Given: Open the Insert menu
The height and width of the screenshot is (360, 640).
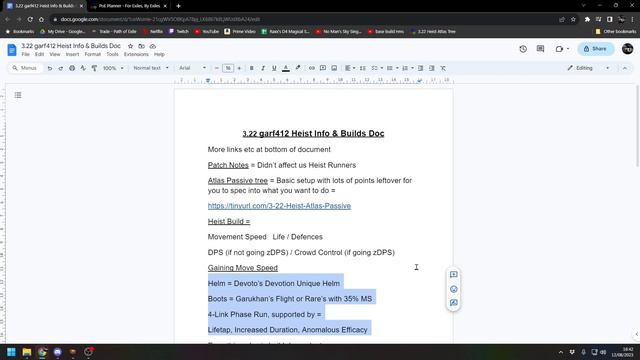Looking at the screenshot, I should coord(72,54).
